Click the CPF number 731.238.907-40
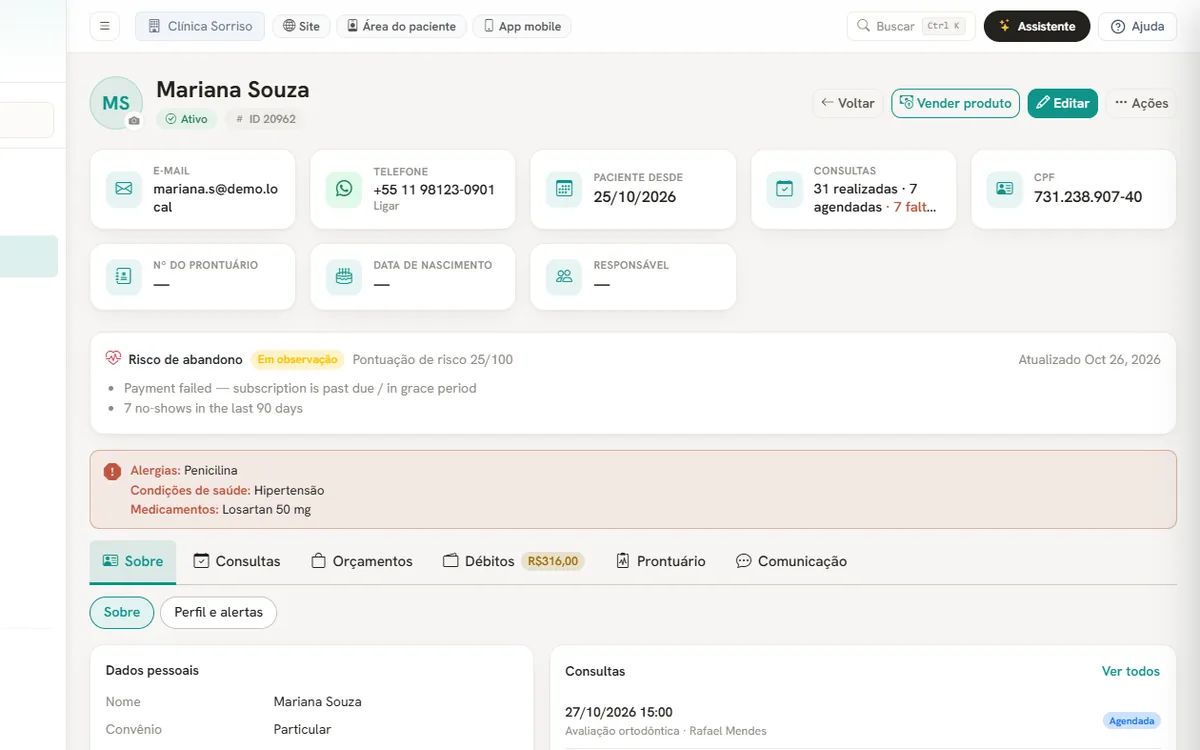This screenshot has width=1200, height=750. (x=1088, y=197)
